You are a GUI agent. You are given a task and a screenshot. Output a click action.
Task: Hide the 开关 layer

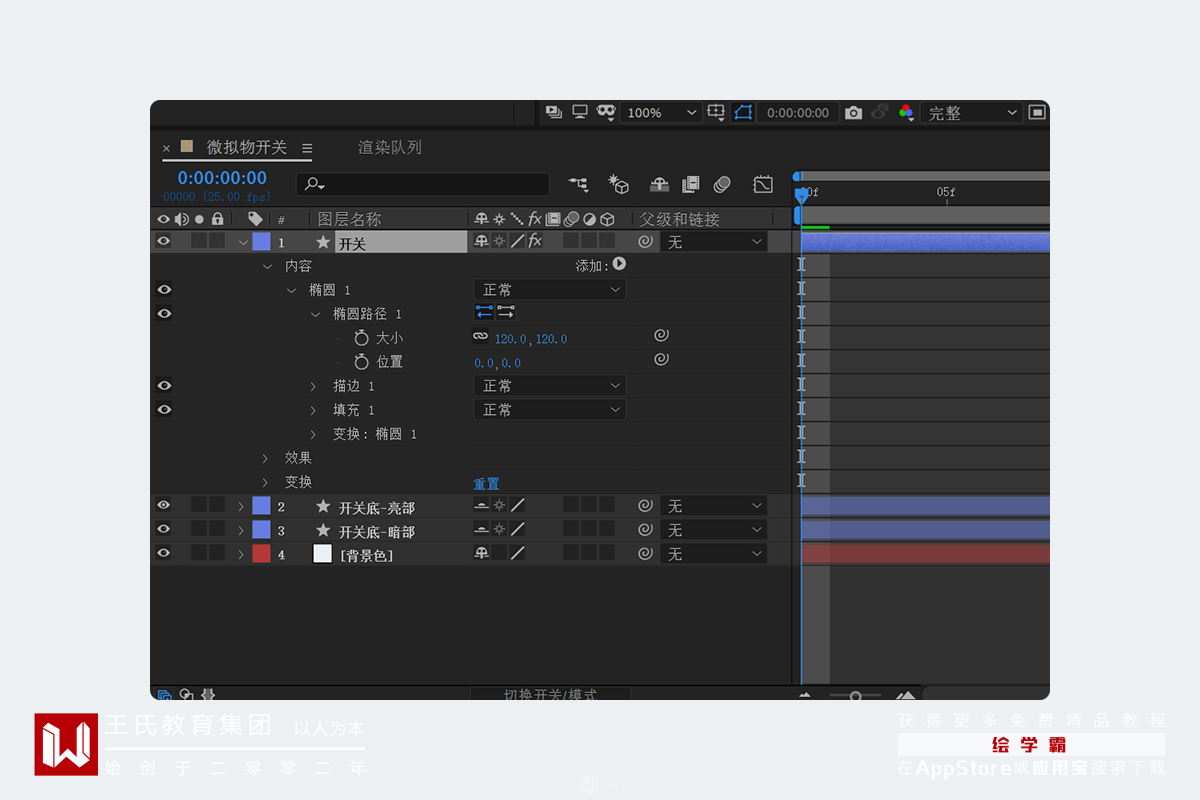point(164,241)
